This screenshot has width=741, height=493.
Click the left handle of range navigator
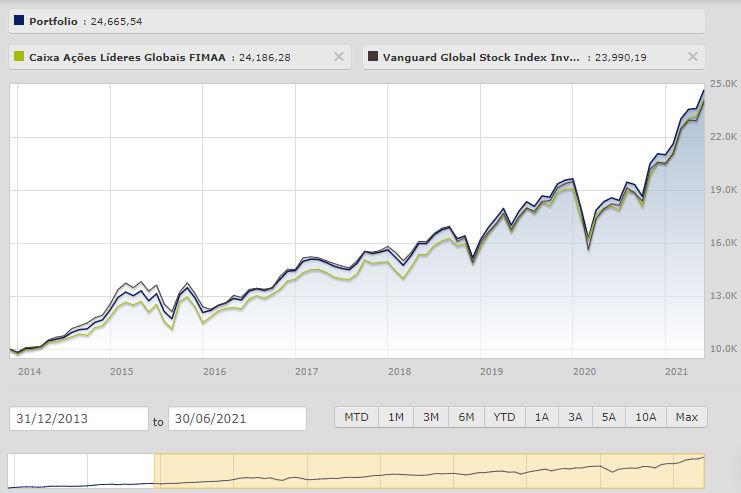click(x=155, y=471)
